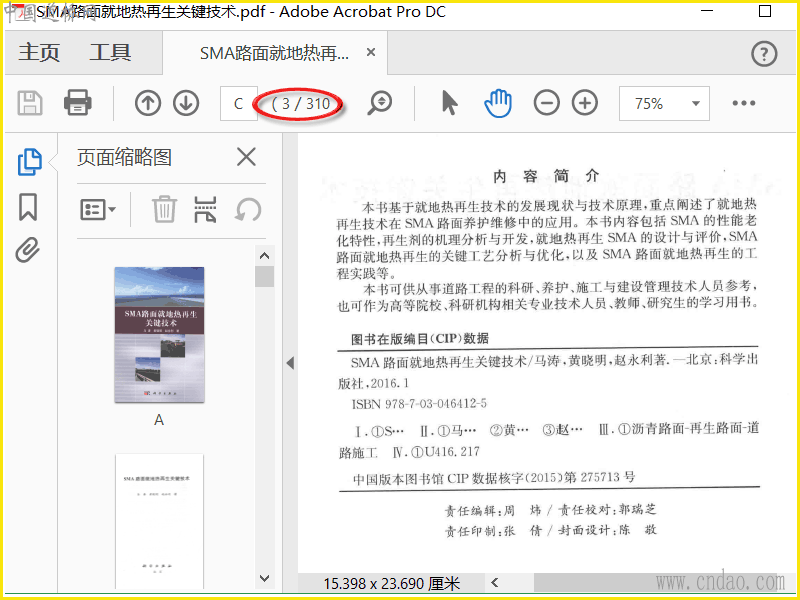Screen dimensions: 800x600
Task: Close the 页面缩略图 panel
Action: pos(246,157)
